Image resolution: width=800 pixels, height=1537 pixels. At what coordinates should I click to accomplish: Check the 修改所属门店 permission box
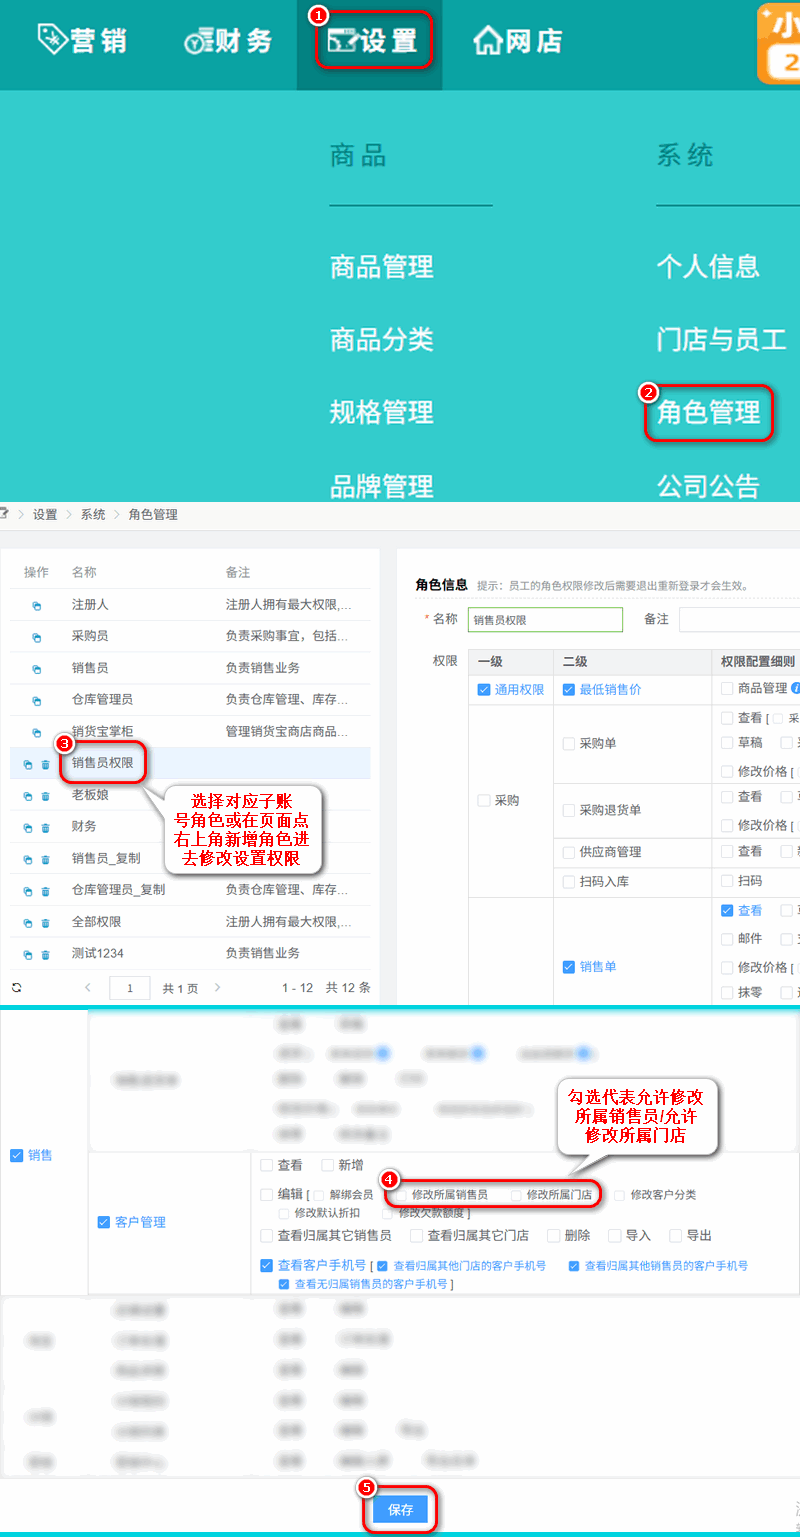point(516,1195)
